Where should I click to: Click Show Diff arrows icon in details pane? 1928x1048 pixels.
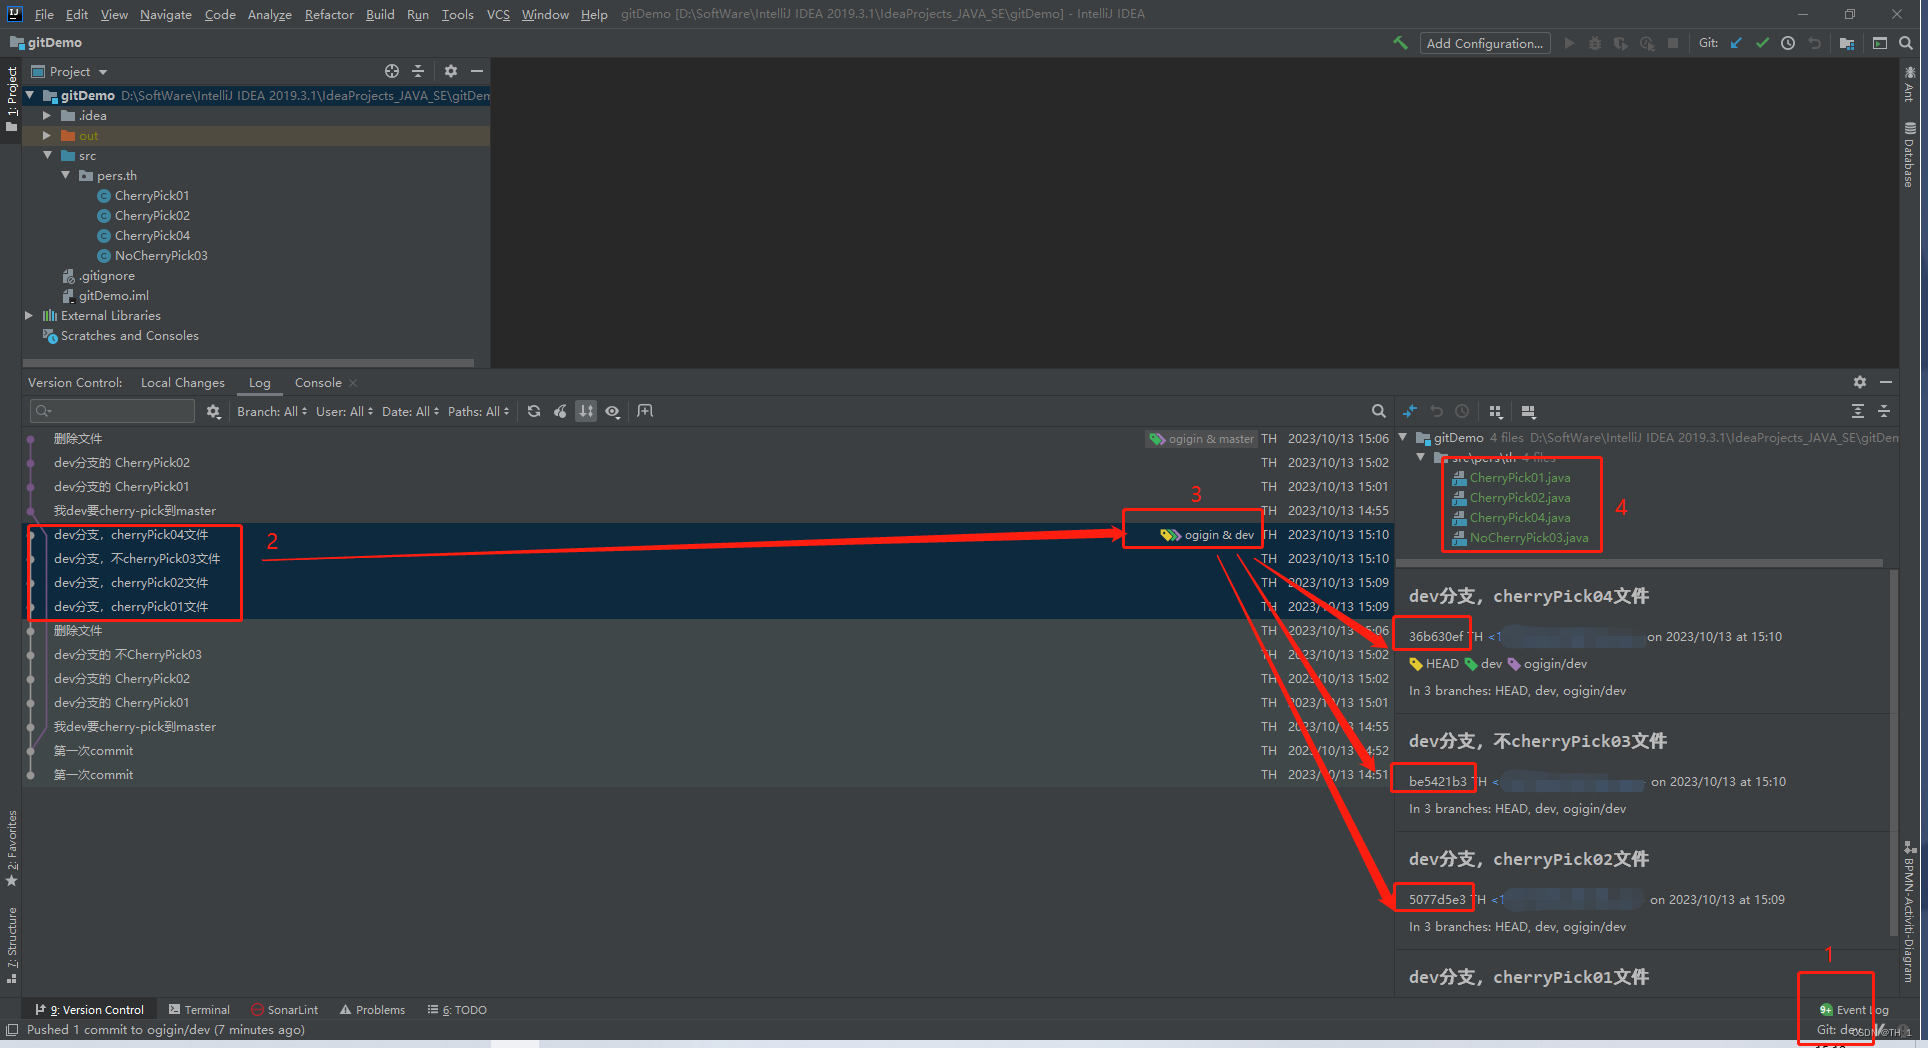[1410, 411]
